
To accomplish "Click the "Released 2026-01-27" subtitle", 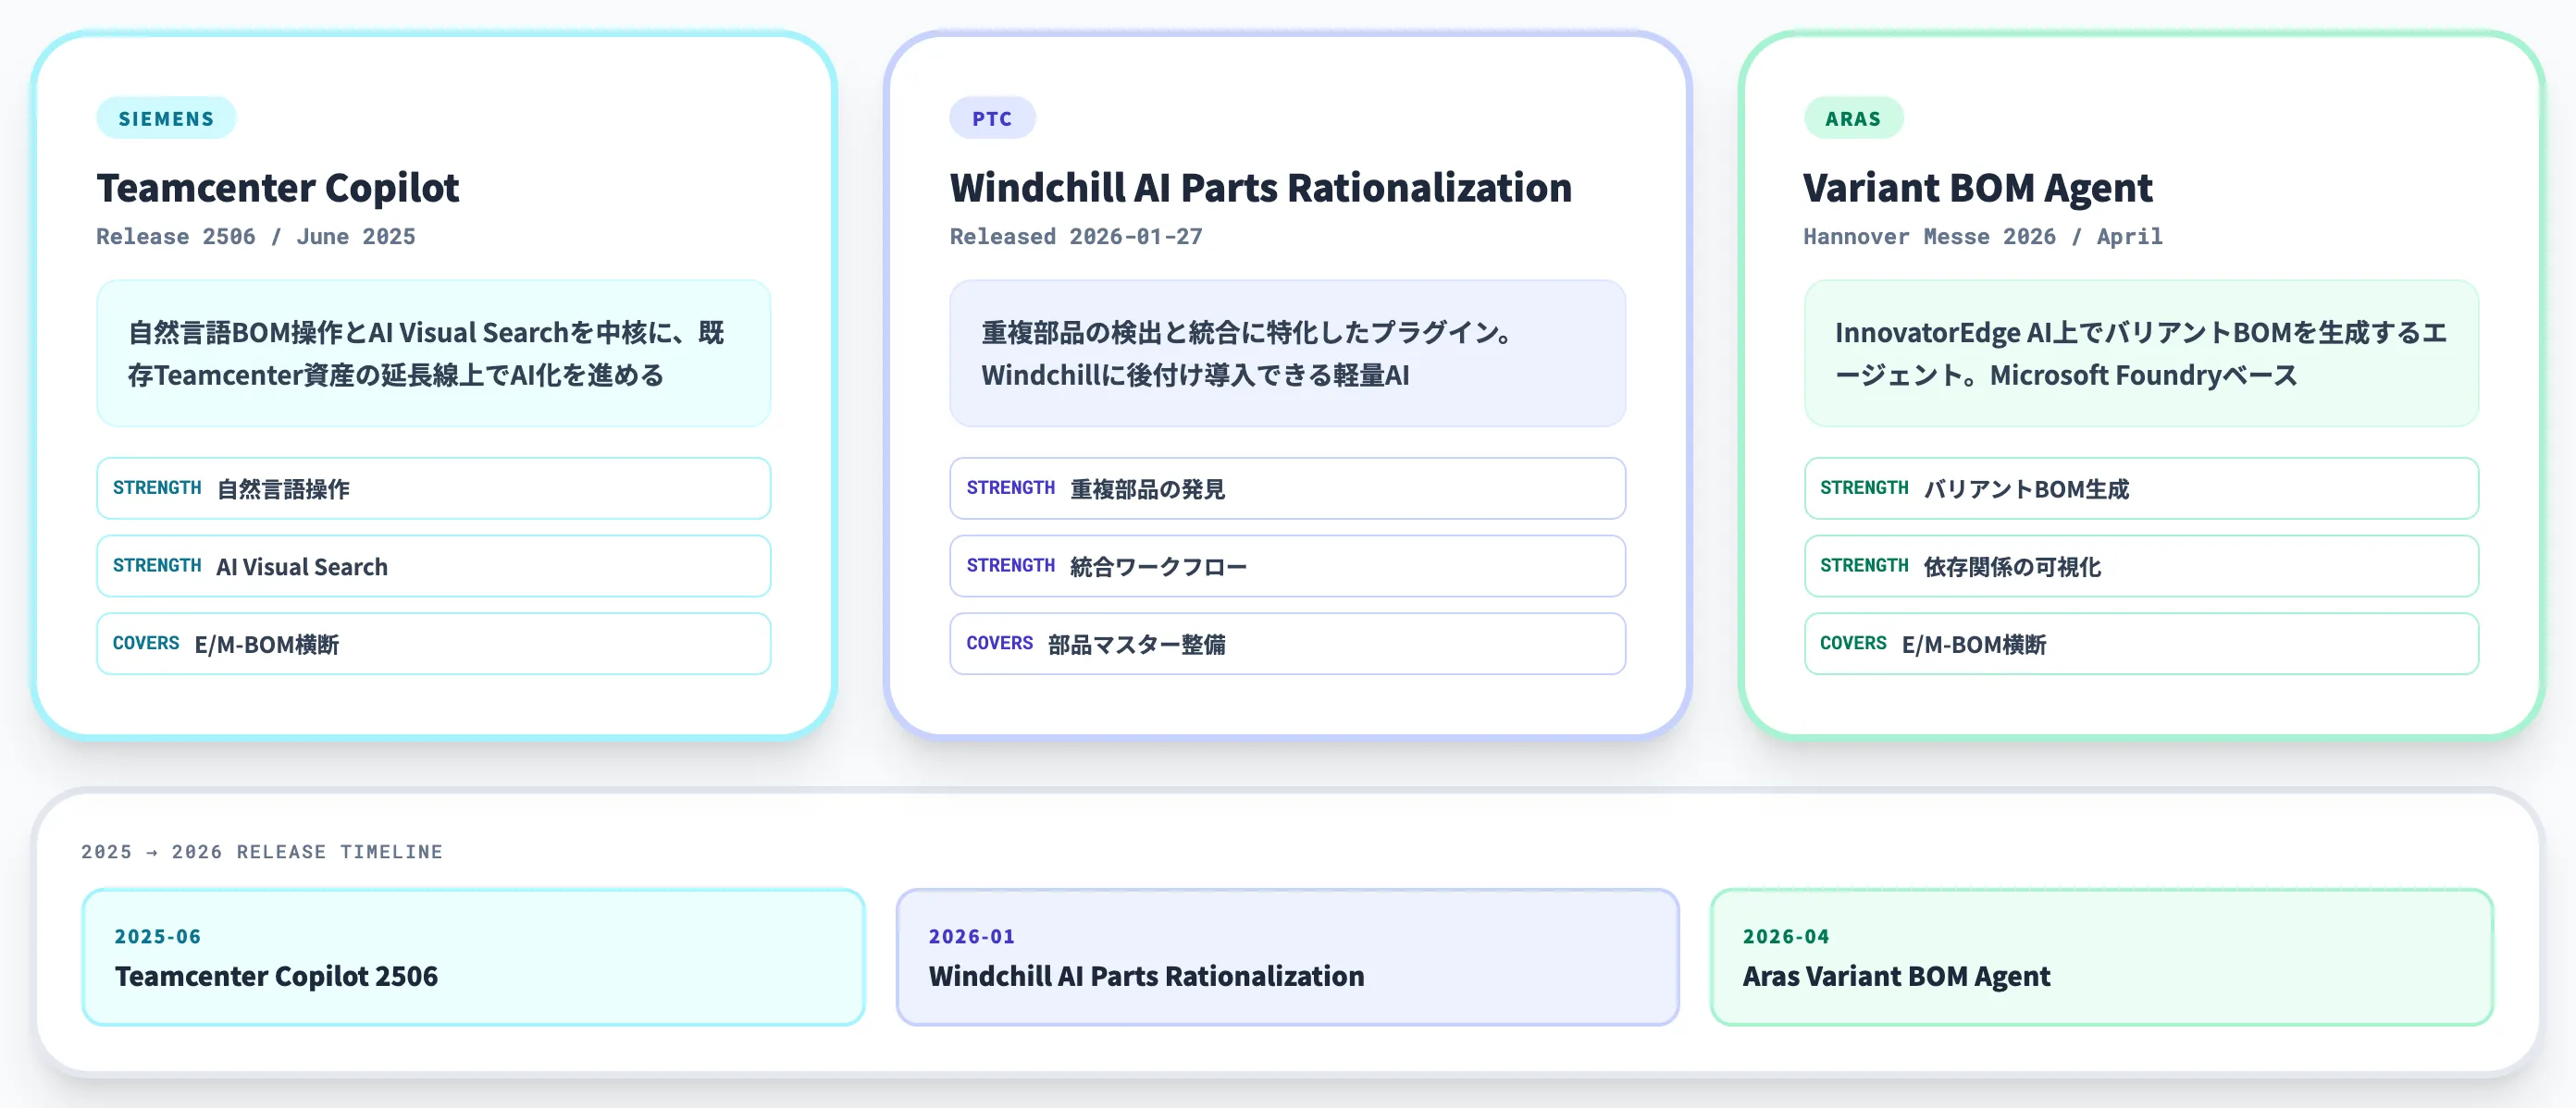I will point(1076,236).
